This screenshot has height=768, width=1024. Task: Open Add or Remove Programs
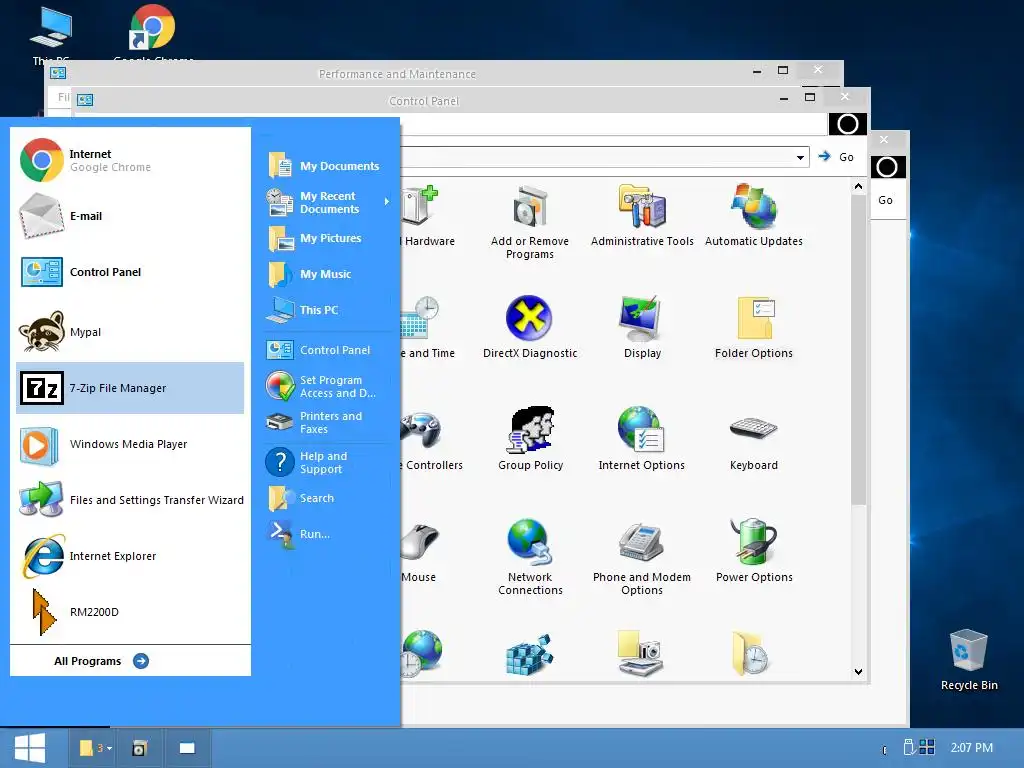[x=530, y=222]
